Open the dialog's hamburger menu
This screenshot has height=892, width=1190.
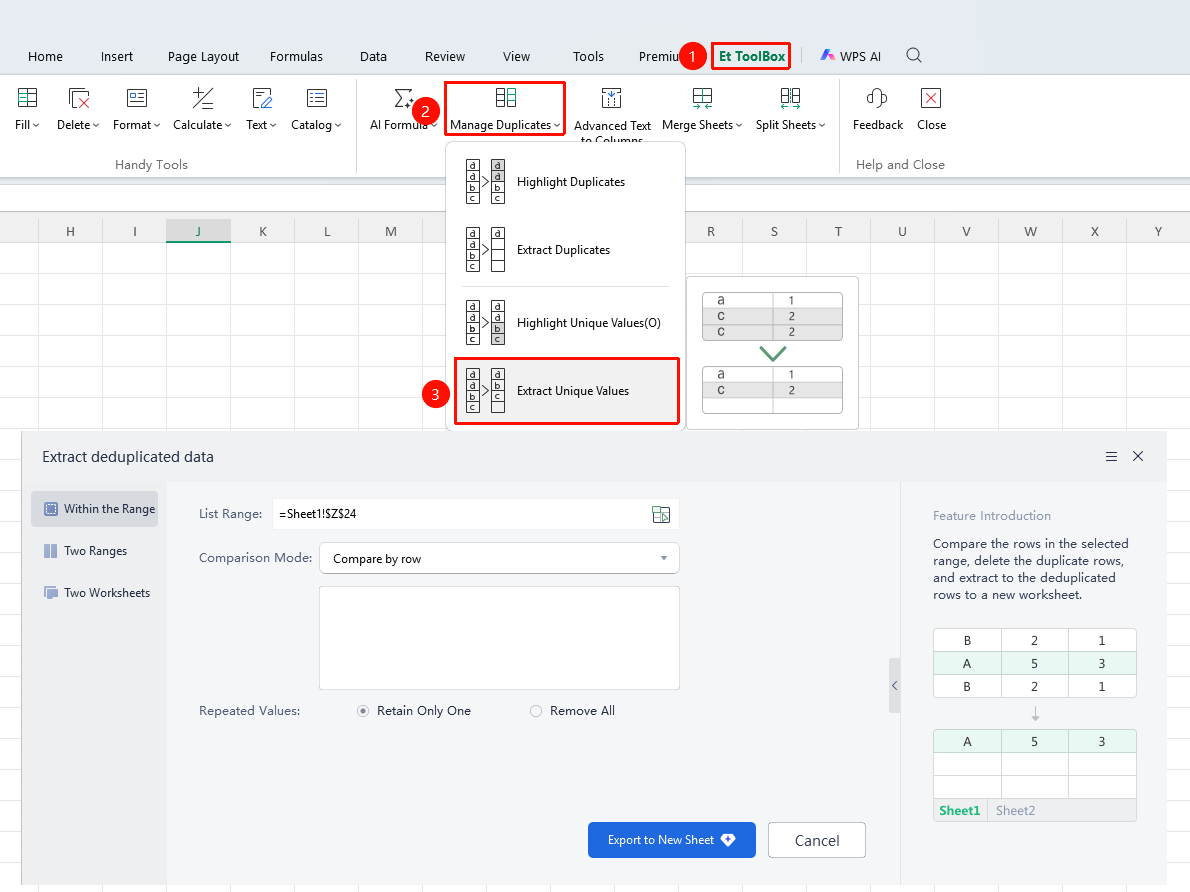pyautogui.click(x=1111, y=456)
